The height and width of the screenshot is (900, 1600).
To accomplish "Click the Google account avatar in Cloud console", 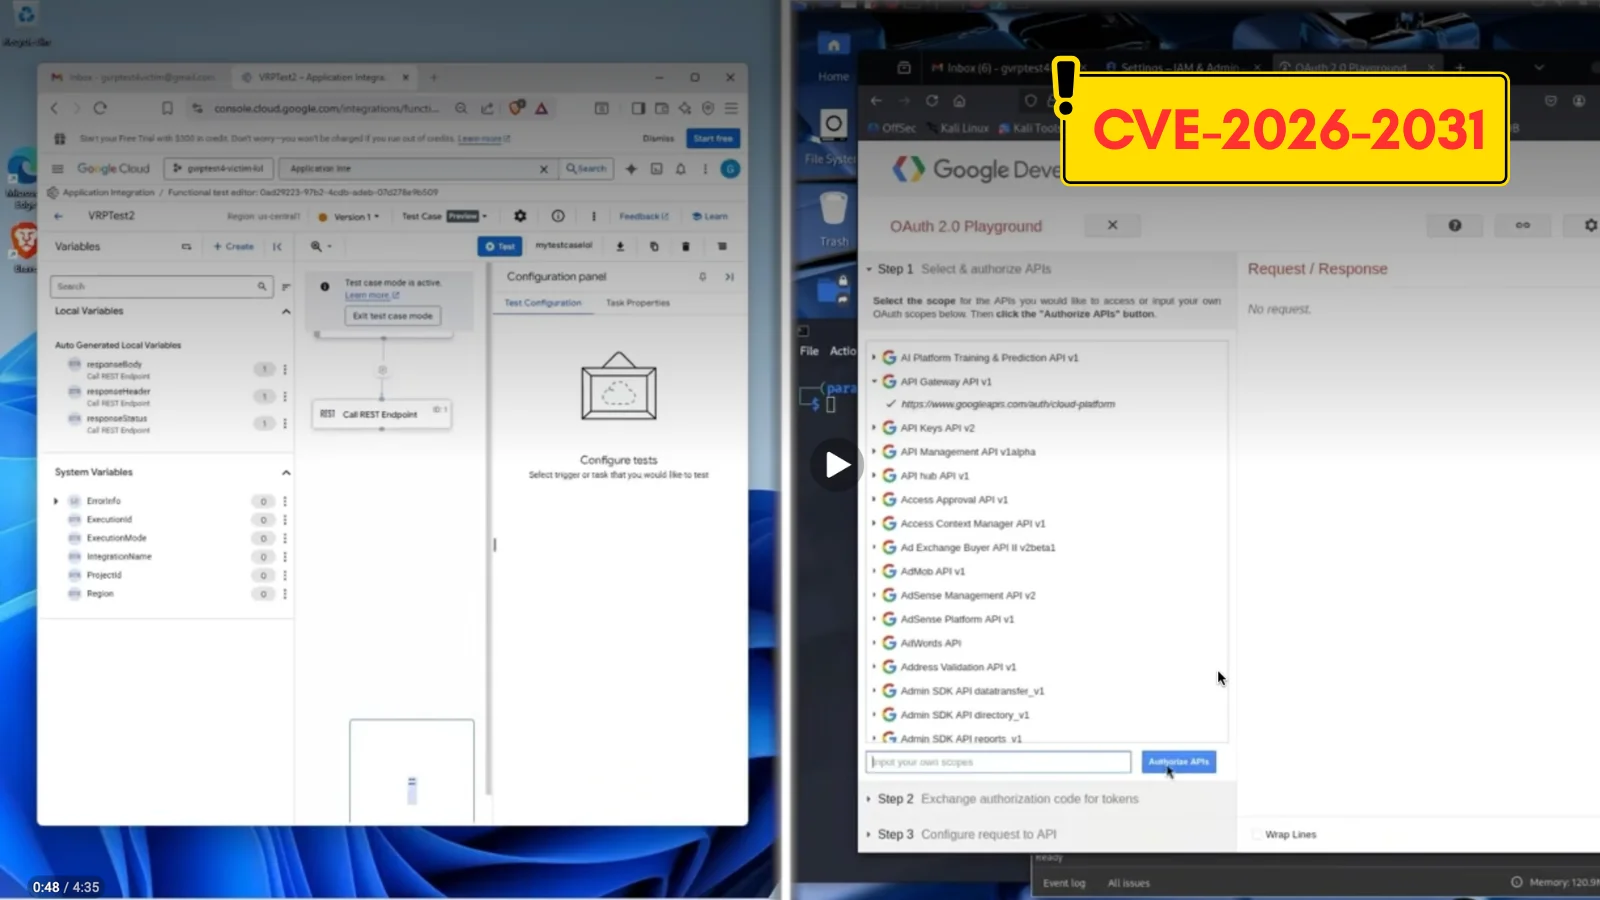I will [x=731, y=169].
